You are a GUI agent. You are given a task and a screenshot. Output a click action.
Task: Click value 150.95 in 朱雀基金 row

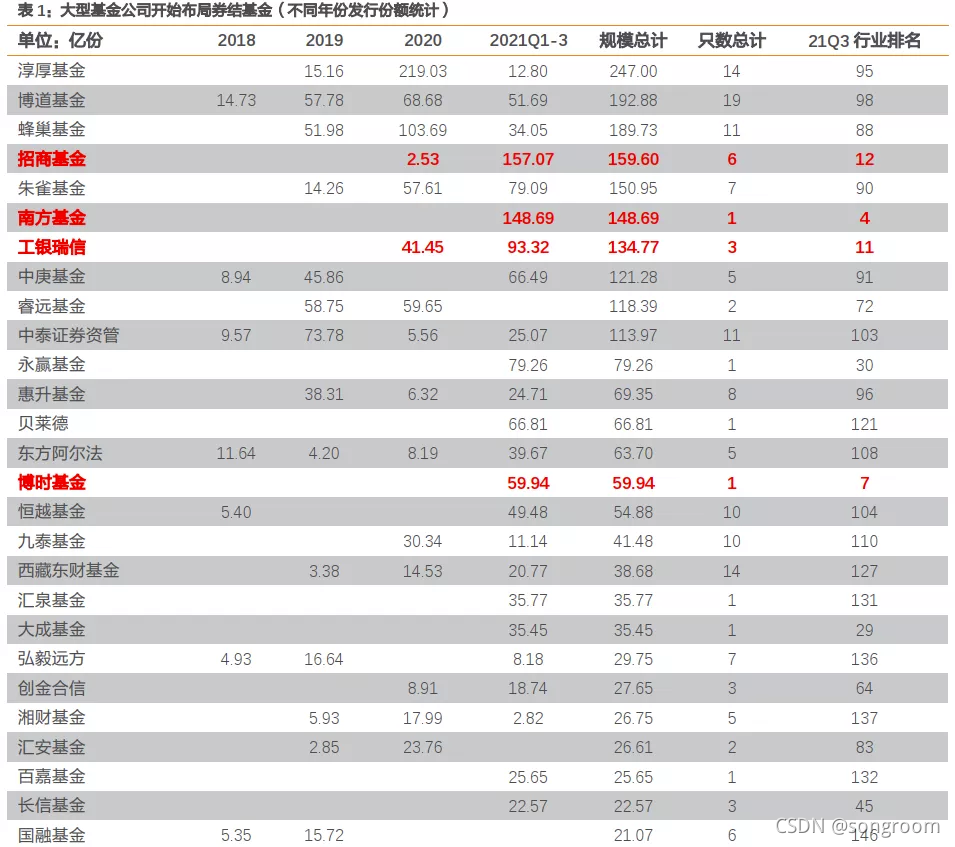(633, 189)
